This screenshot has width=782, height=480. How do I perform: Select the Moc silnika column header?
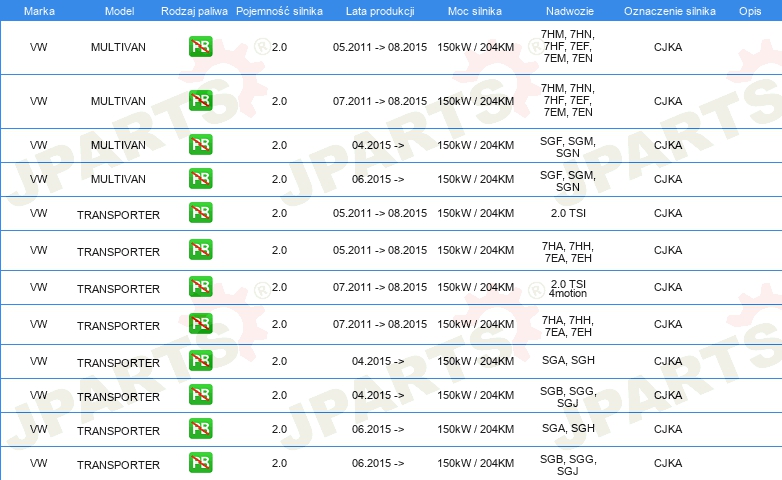coord(475,10)
